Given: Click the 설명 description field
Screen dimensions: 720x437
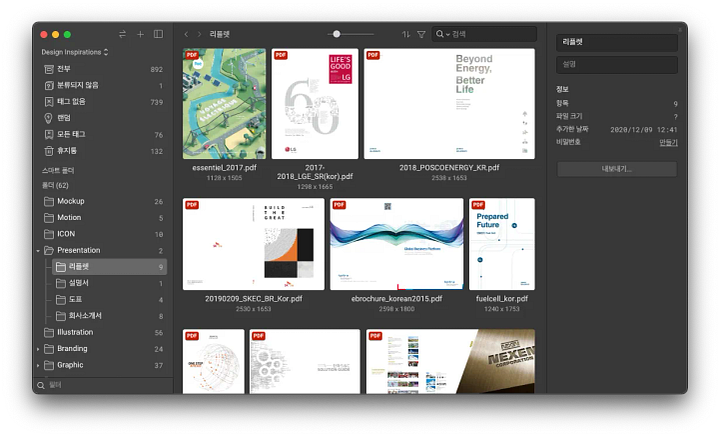Looking at the screenshot, I should click(x=617, y=65).
